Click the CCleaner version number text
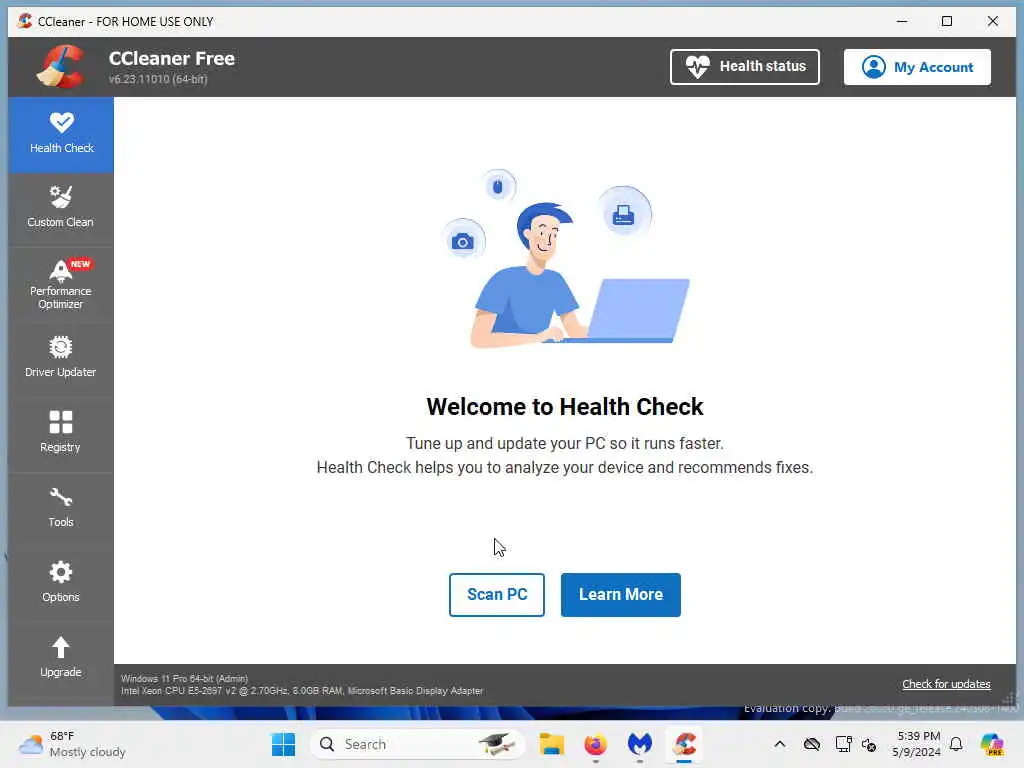 (x=158, y=79)
